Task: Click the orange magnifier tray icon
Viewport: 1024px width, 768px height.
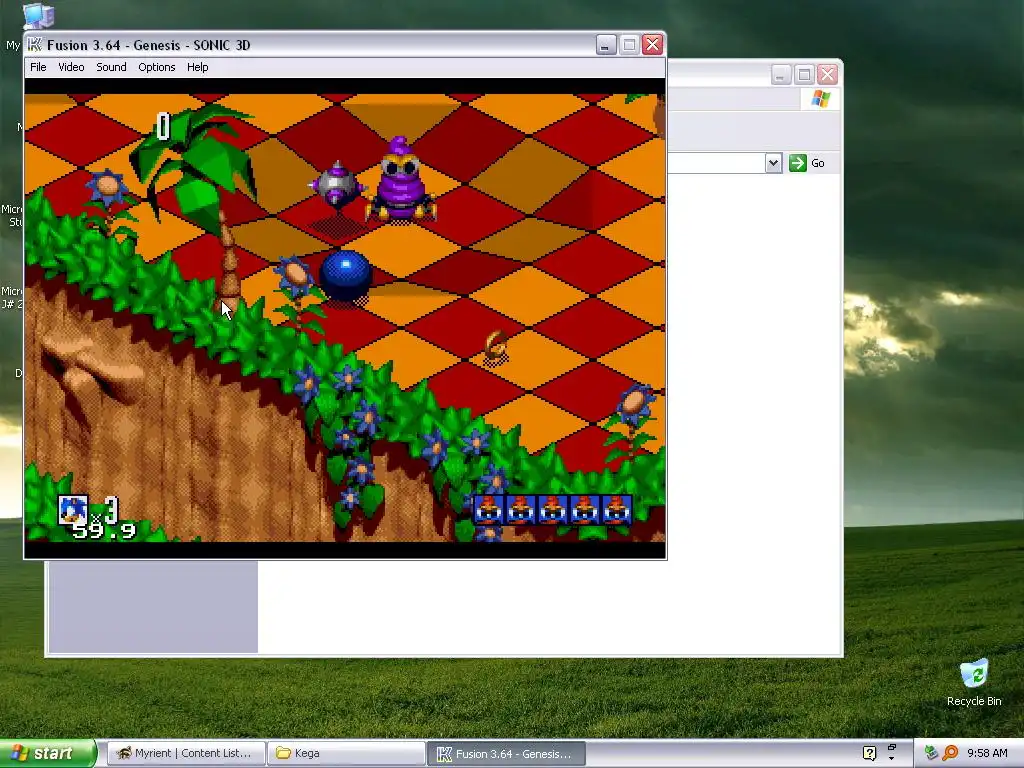Action: 950,753
